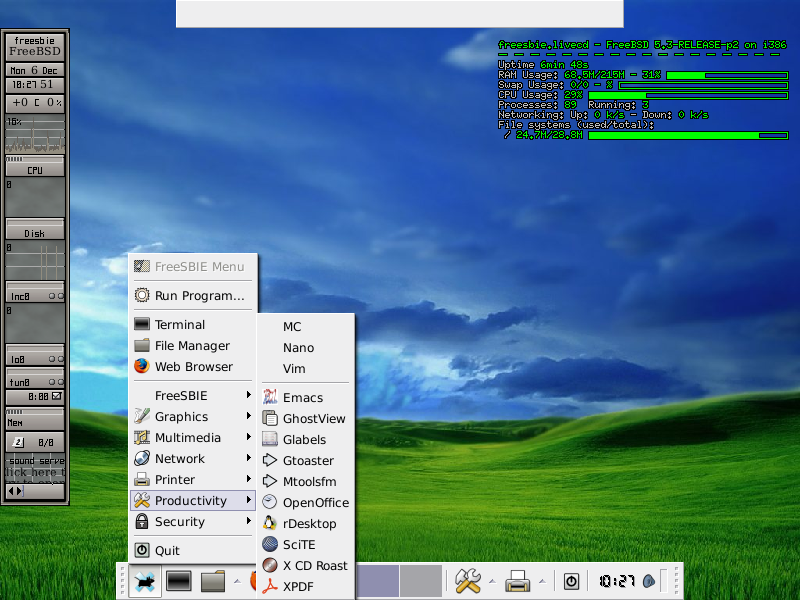Open Emacs from the Productivity submenu
Screen dimensions: 800x600
[305, 397]
